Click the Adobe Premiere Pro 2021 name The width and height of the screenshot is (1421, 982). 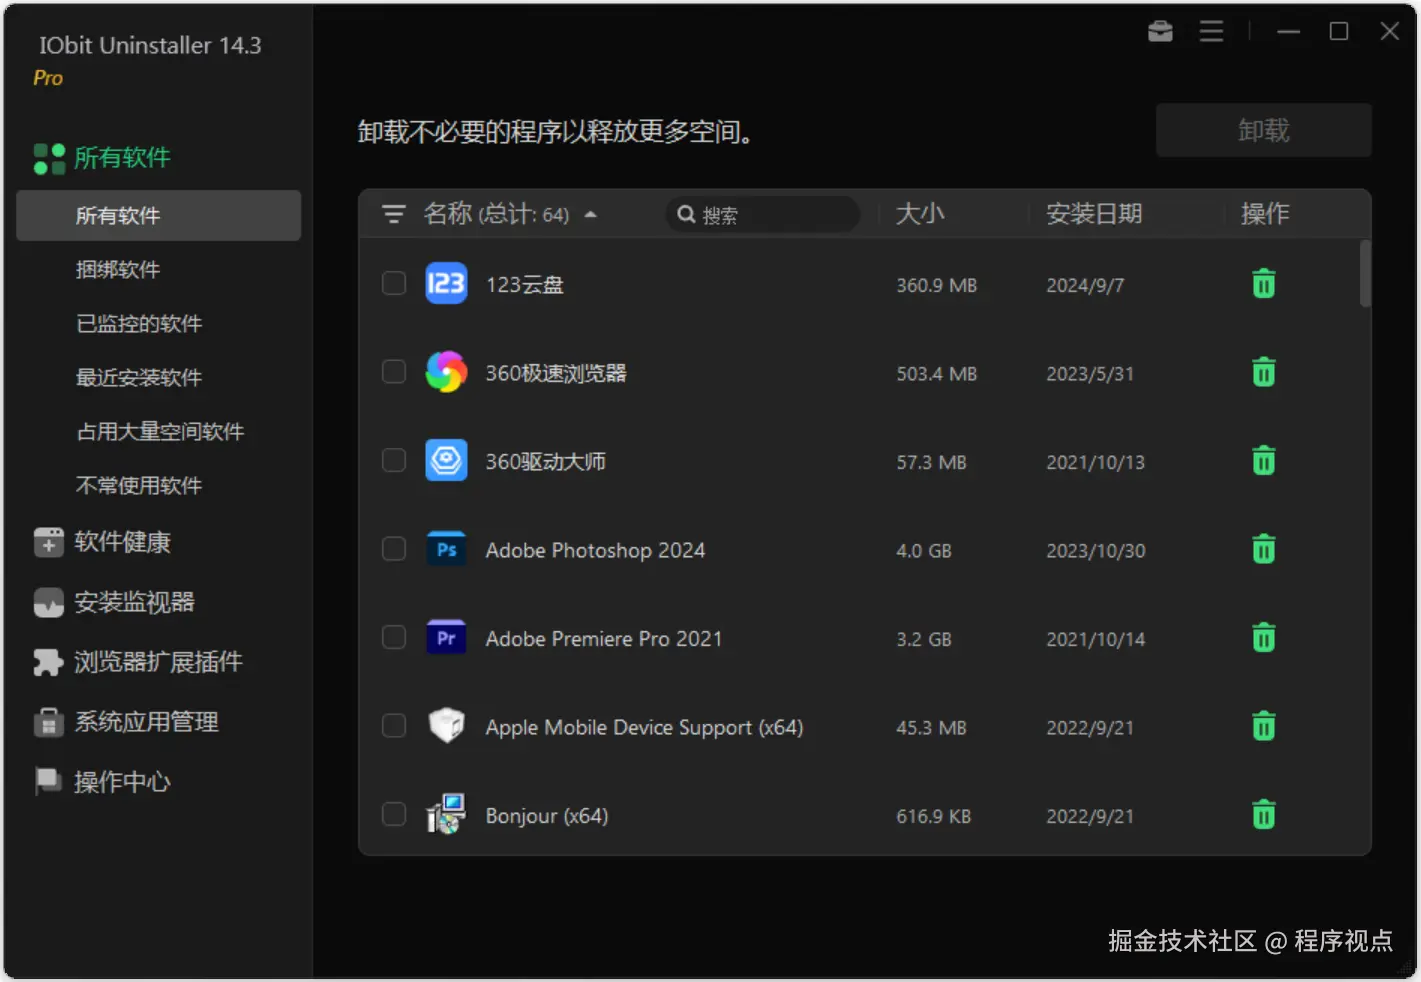[x=604, y=639]
